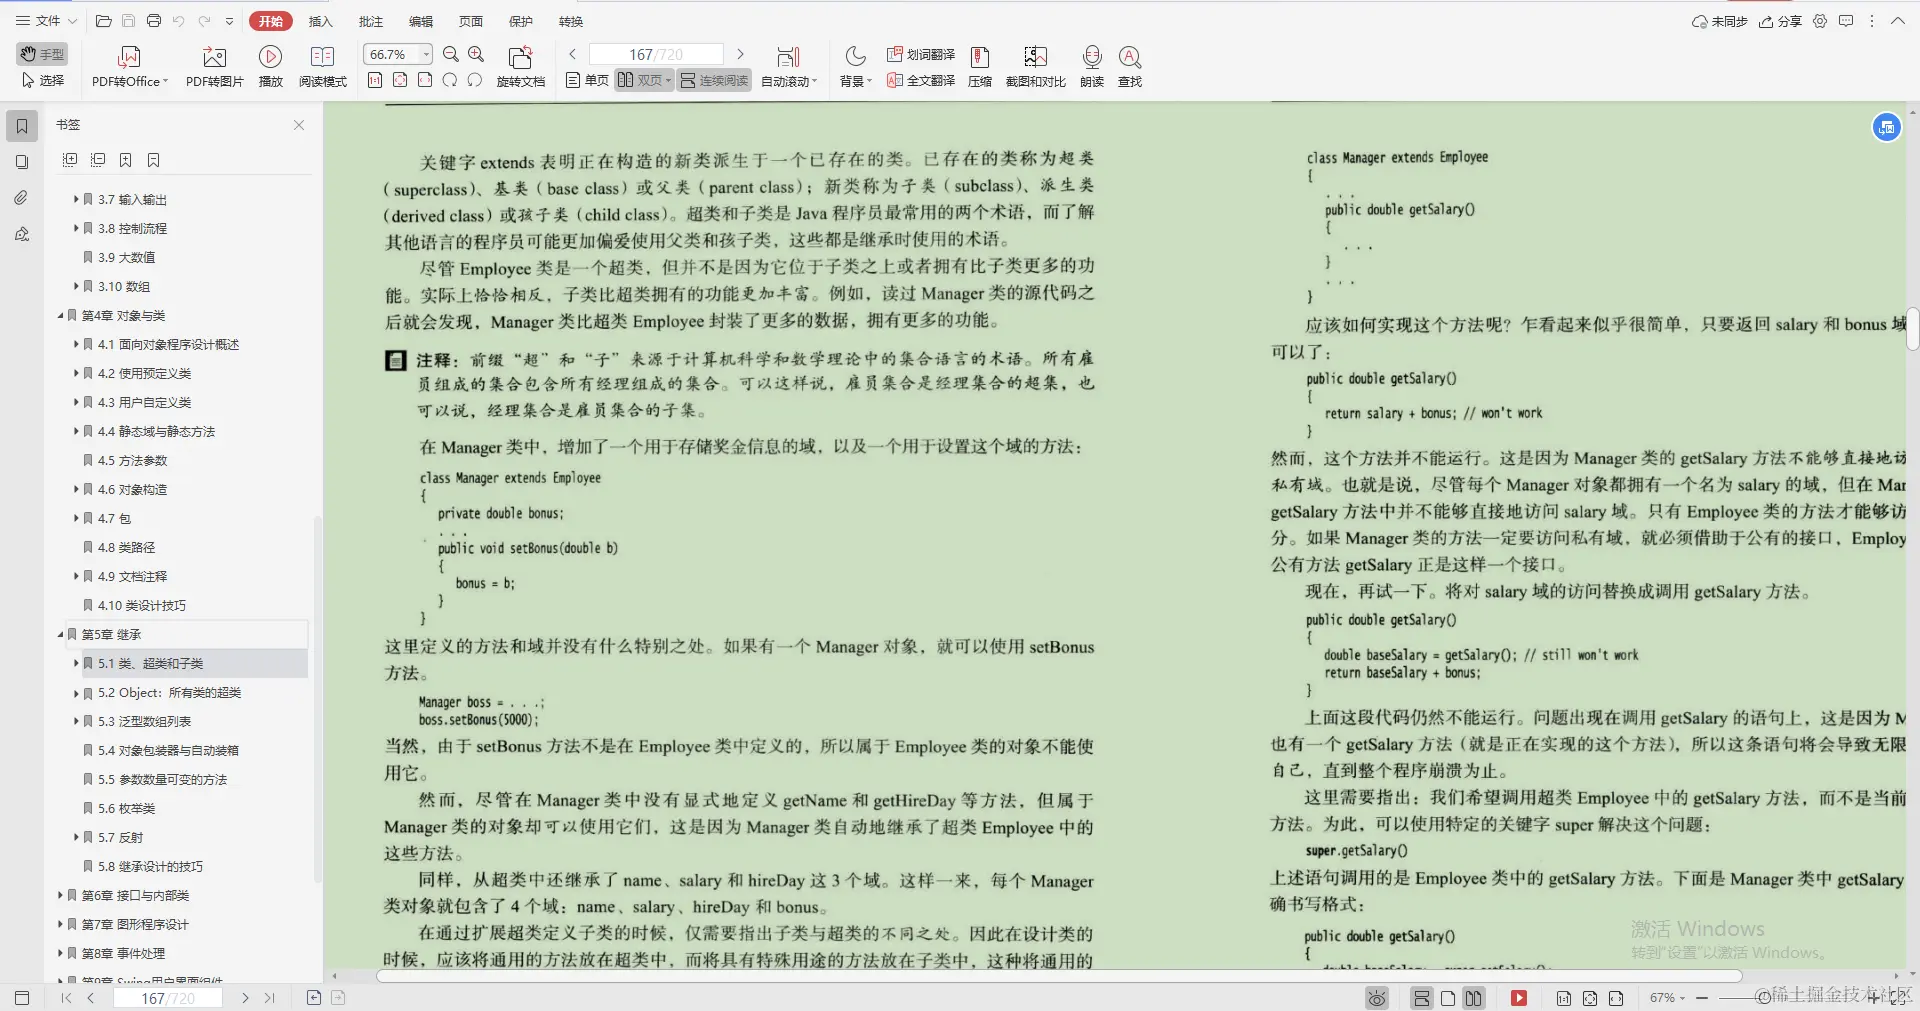Enable 划词翻译 word translation

pos(920,55)
